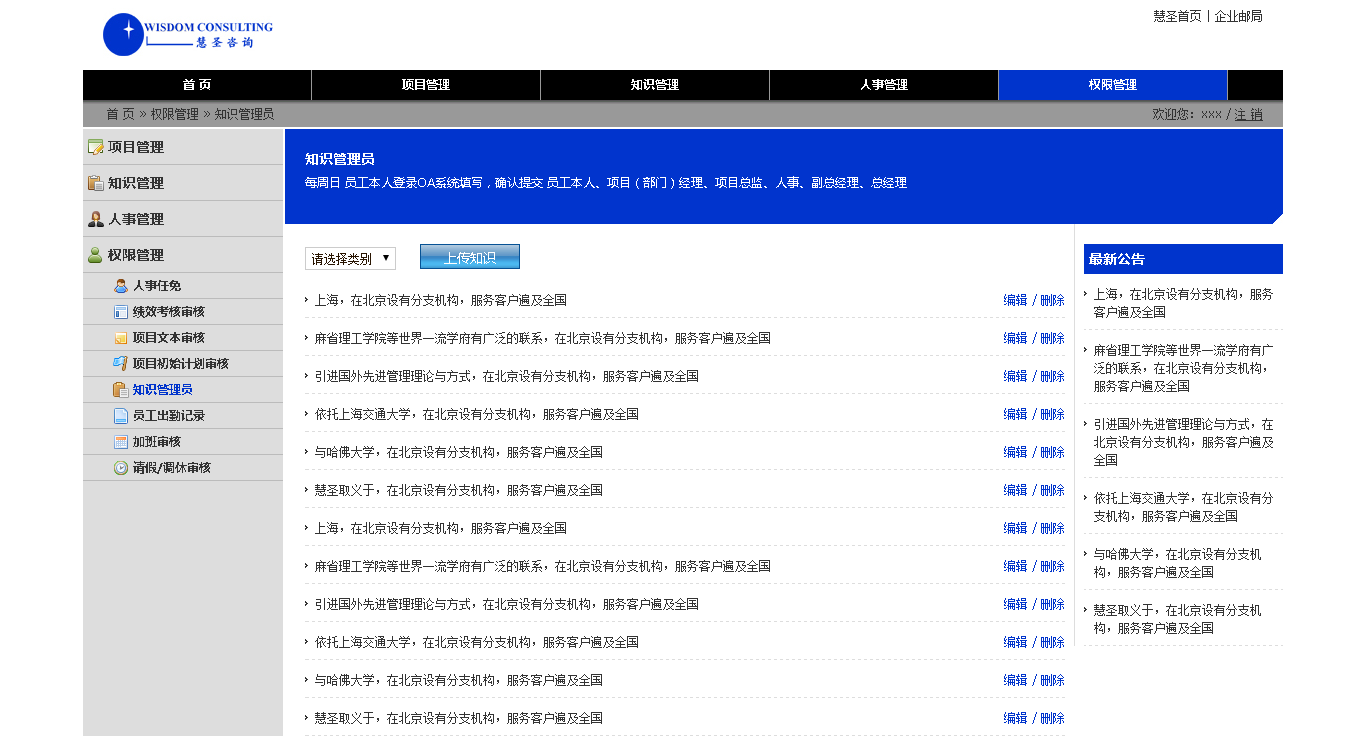The image size is (1366, 756).
Task: Go to 人事管理 in the top navigation bar
Action: pos(884,85)
